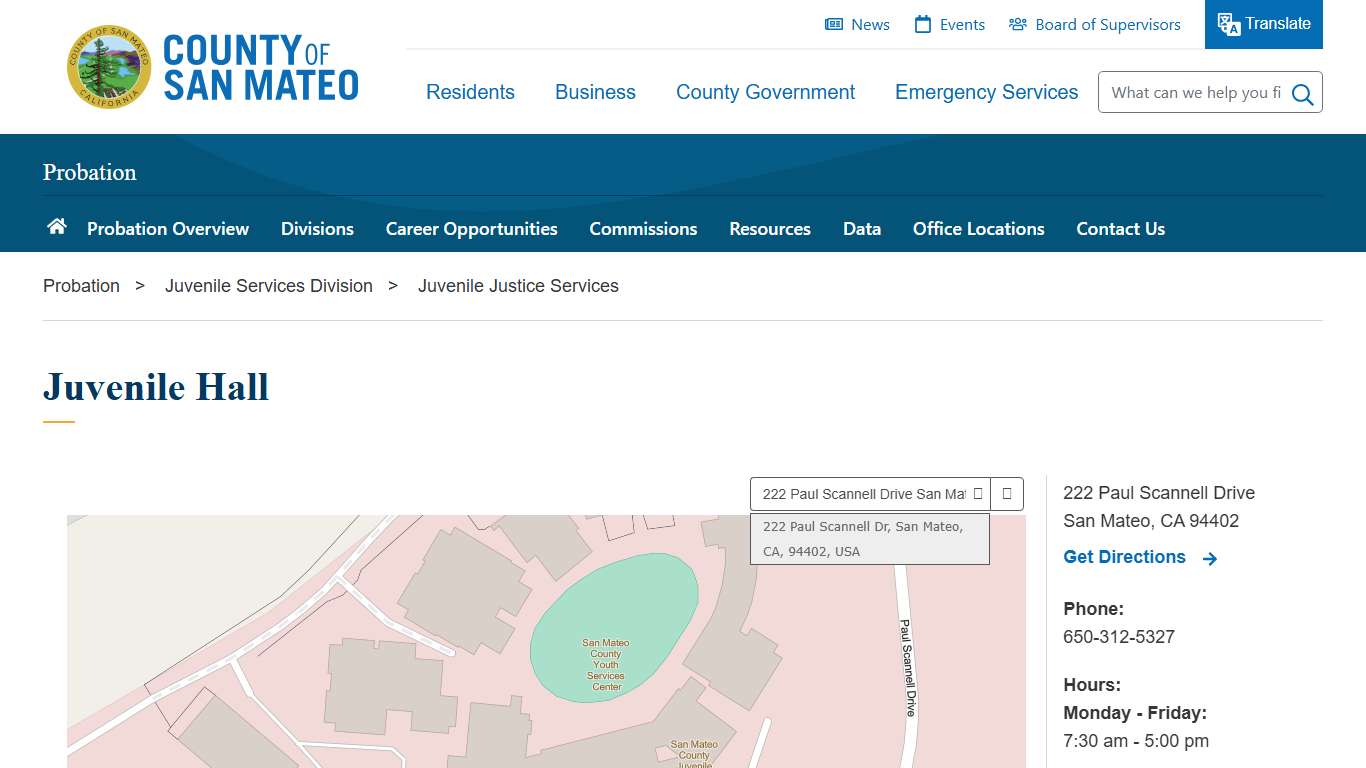Click the 'What can we help you find' search field
The width and height of the screenshot is (1366, 768).
(1195, 93)
